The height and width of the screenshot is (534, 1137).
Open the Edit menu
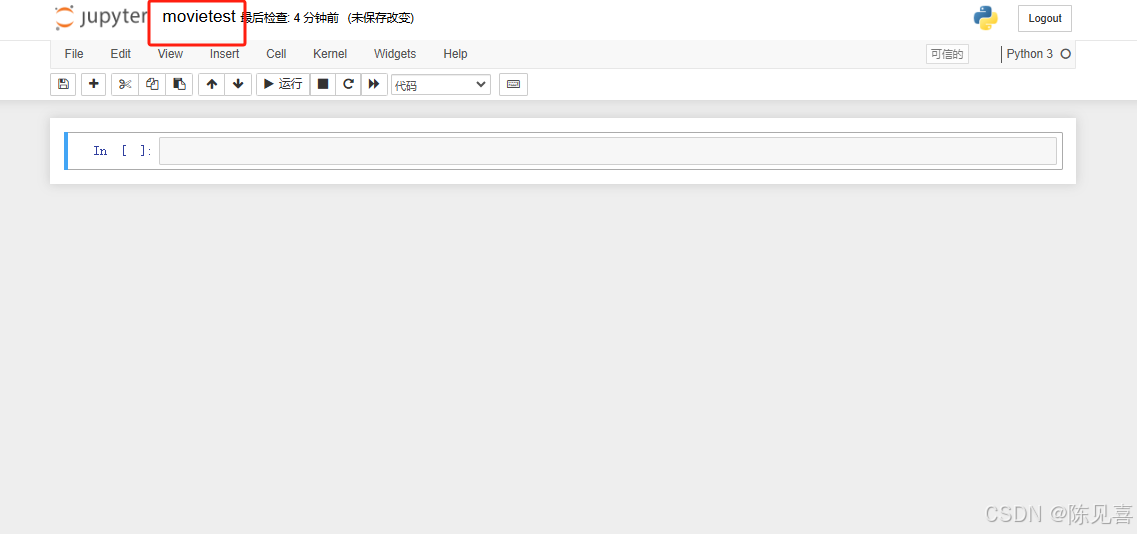point(120,54)
